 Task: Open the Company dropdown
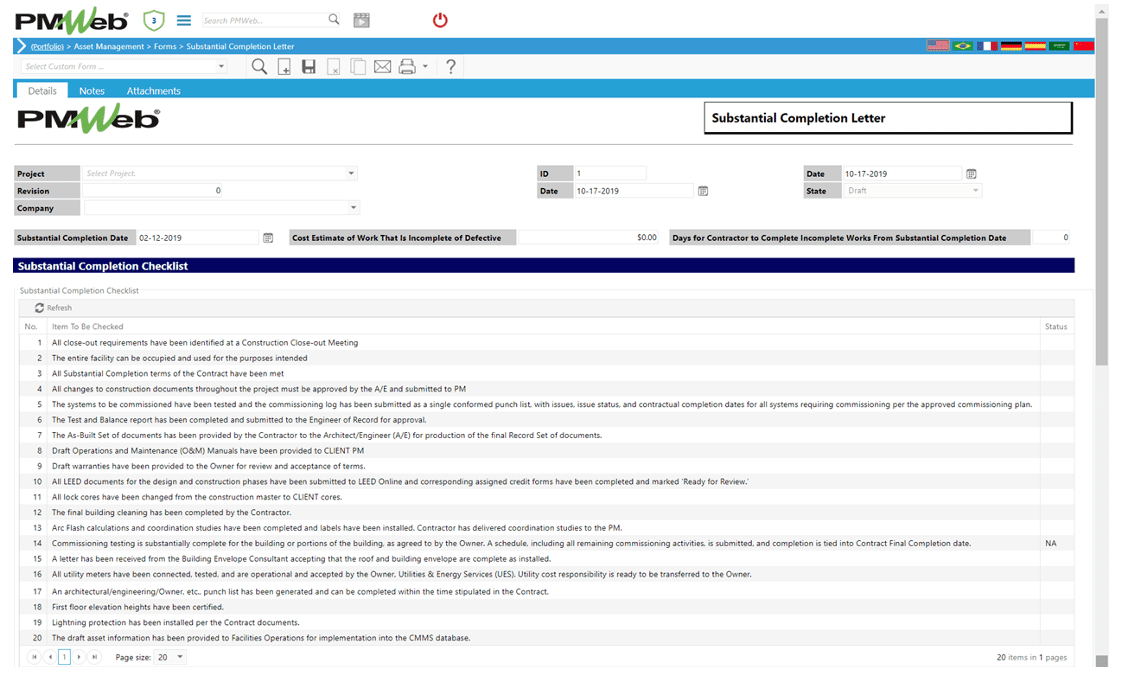(353, 207)
